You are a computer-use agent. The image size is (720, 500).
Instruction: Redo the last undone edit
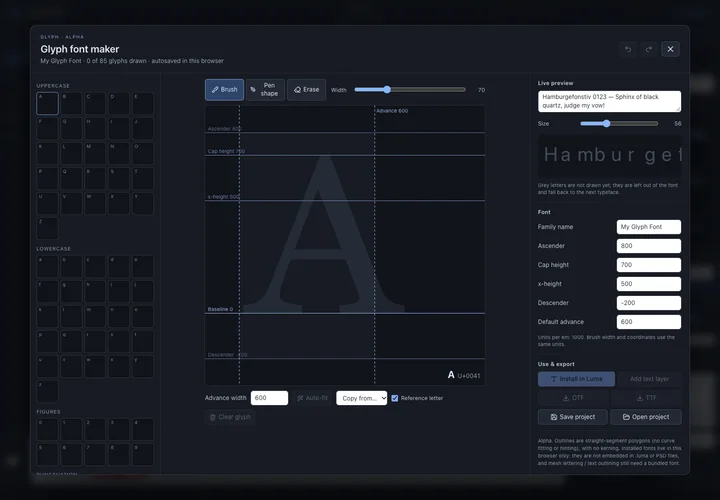tap(649, 49)
